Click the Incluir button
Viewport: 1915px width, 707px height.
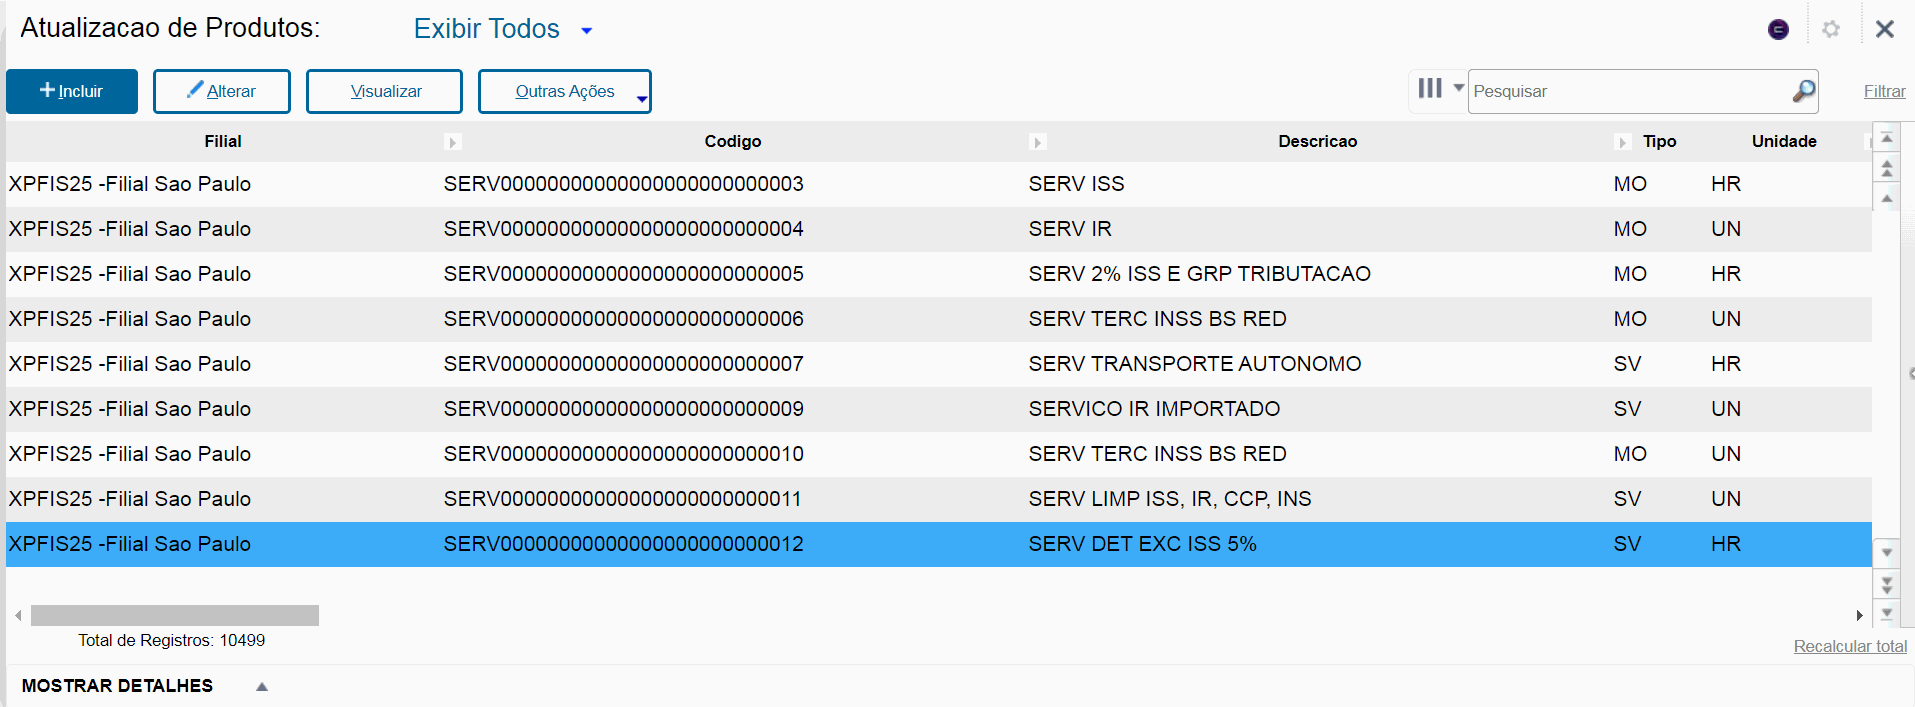click(x=72, y=91)
